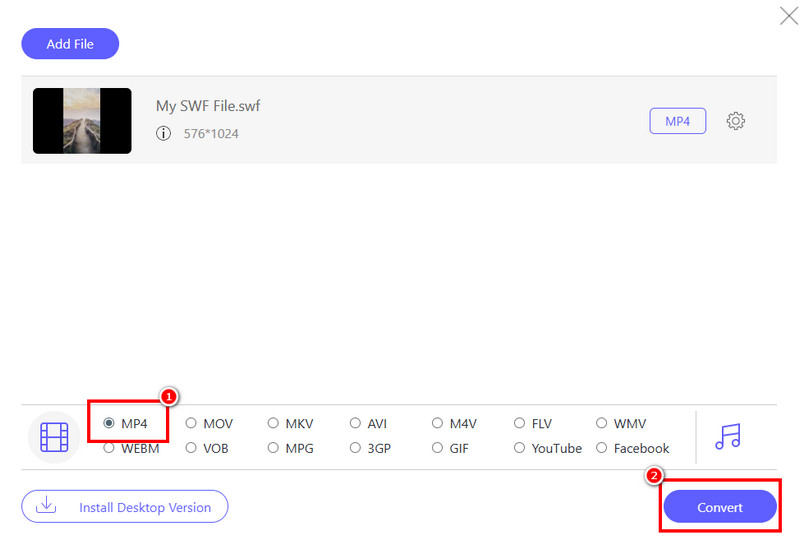Pick the AVI format radio button
This screenshot has height=545, width=800.
pos(355,424)
